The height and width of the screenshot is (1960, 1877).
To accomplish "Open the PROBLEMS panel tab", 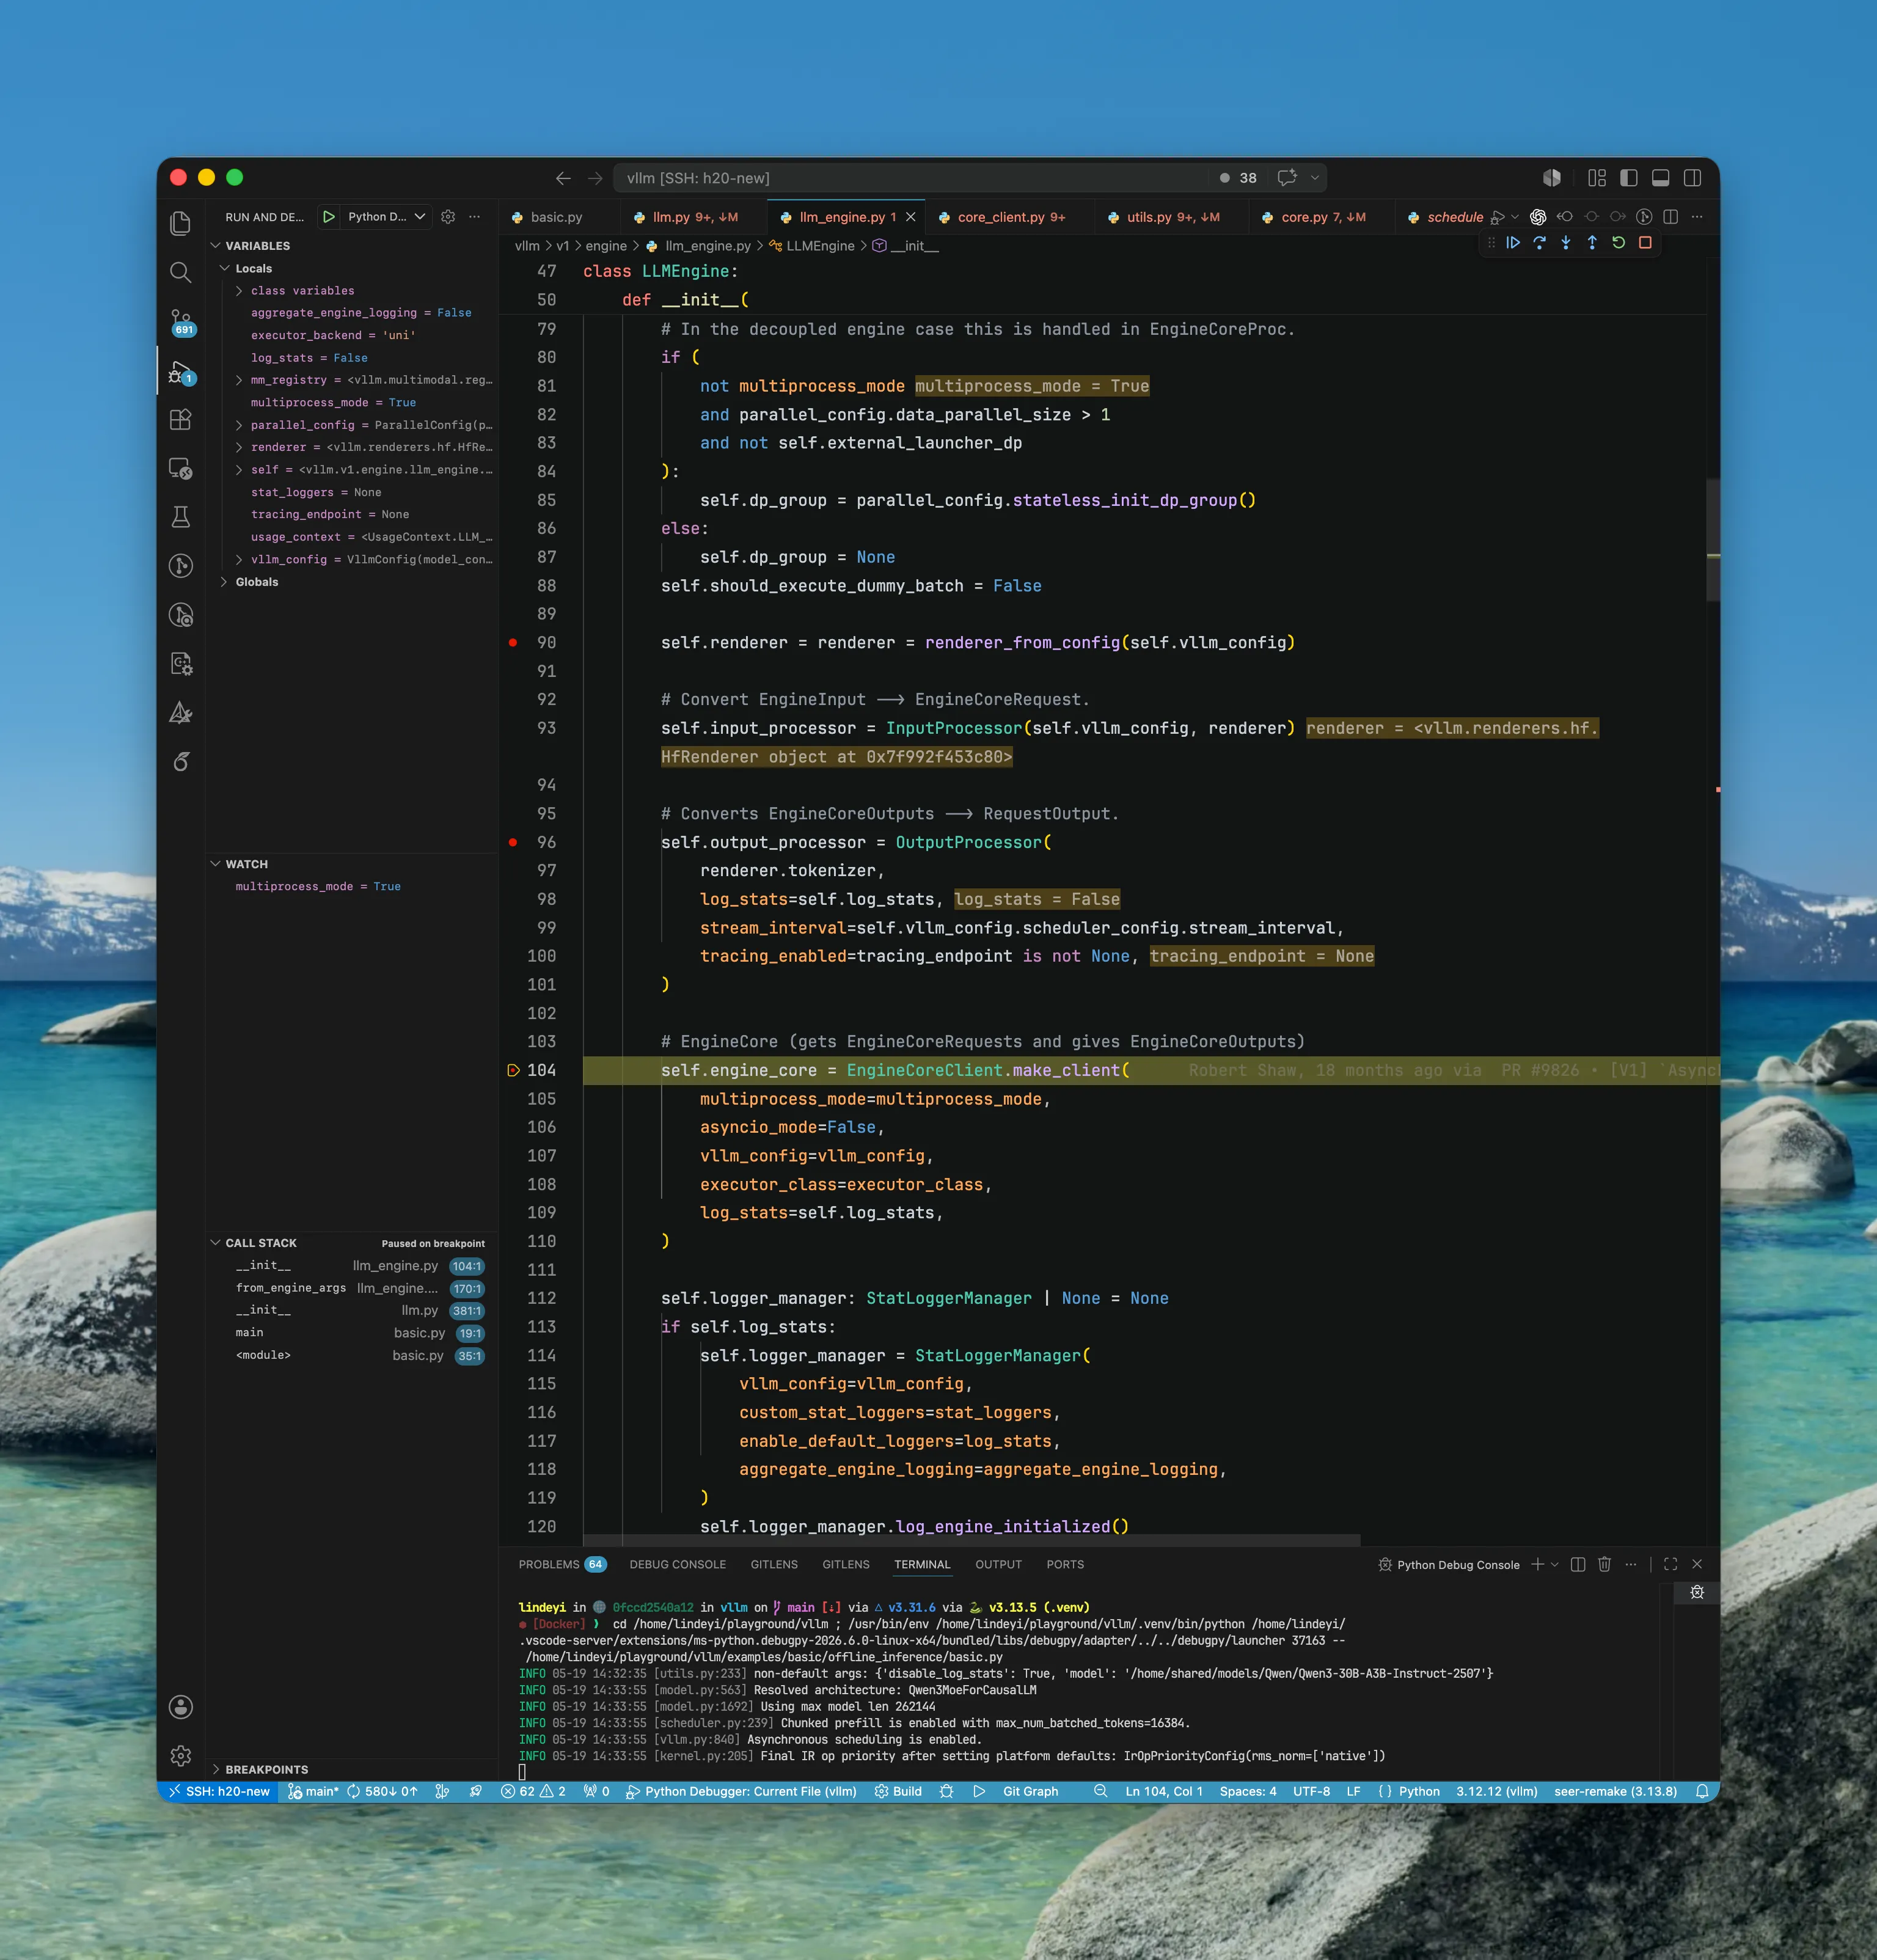I will tap(562, 1564).
